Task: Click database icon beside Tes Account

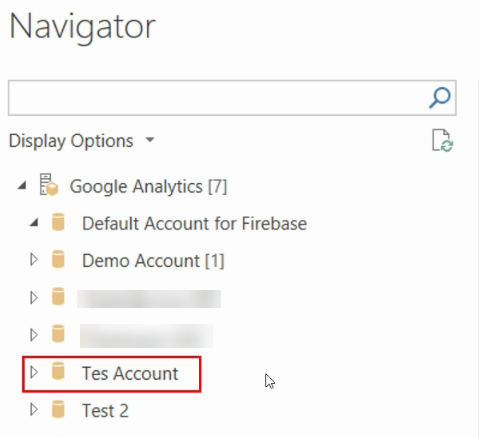Action: [x=58, y=371]
